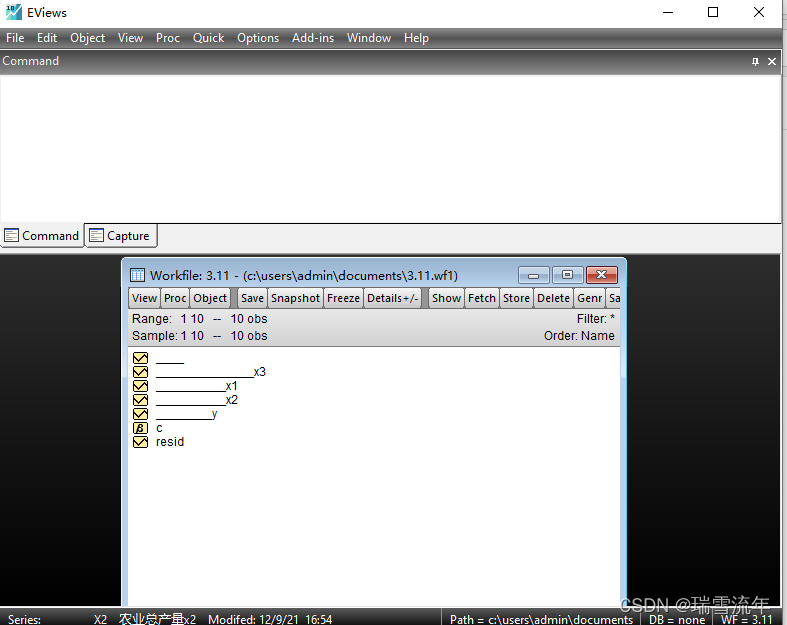The height and width of the screenshot is (625, 787).
Task: Close the Command pane
Action: coord(772,61)
